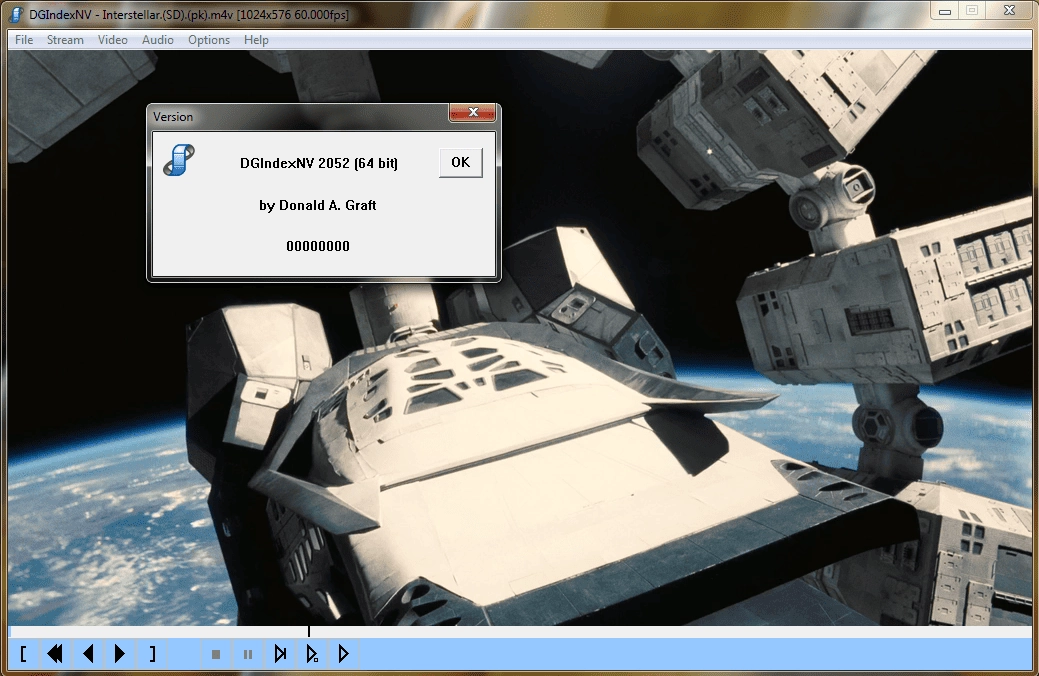Click the "by Donald A. Graft" text

(317, 205)
